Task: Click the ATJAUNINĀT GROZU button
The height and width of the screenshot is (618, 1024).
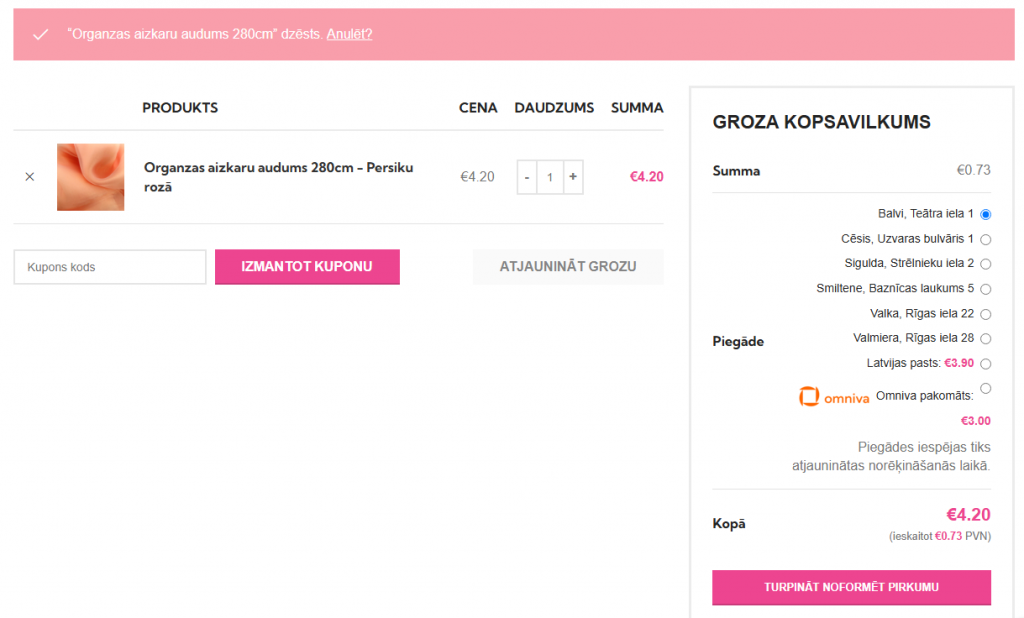Action: point(568,267)
